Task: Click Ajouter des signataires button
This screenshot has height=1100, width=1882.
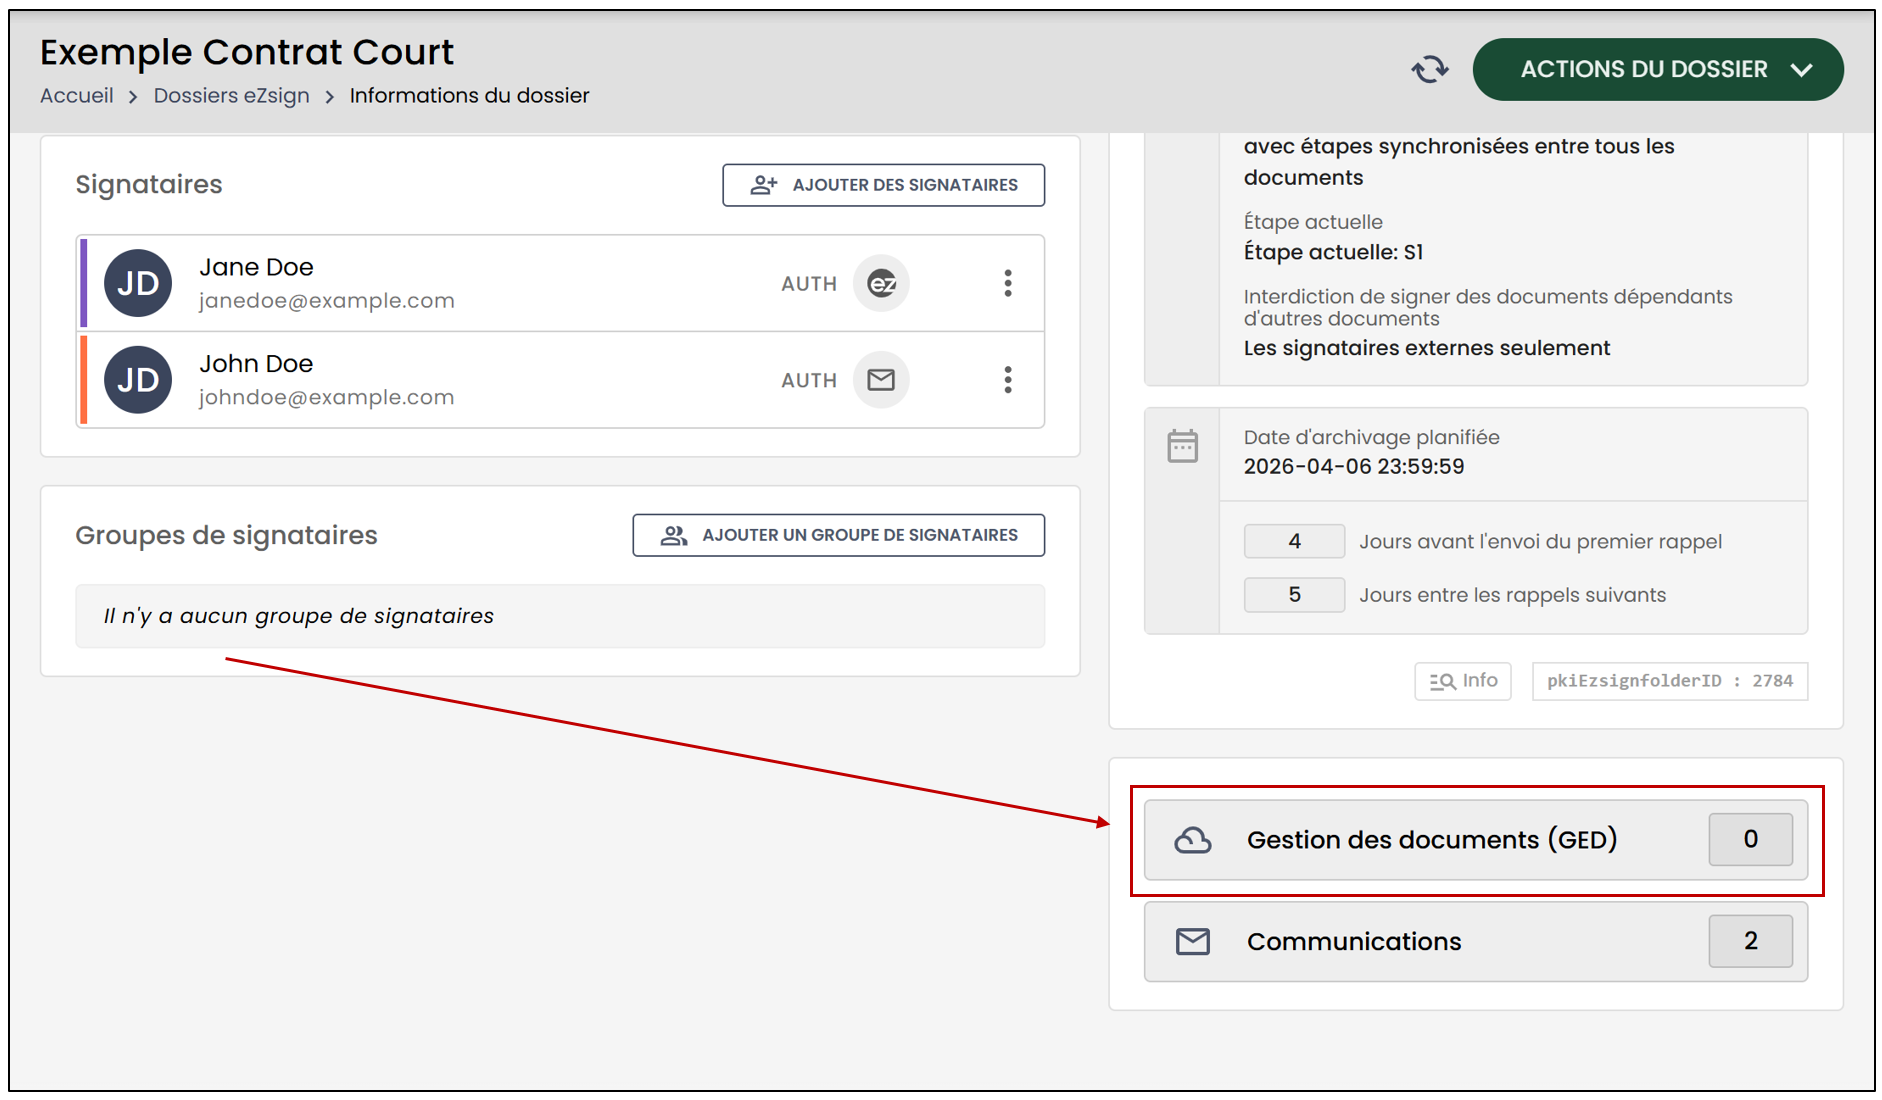Action: pos(884,185)
